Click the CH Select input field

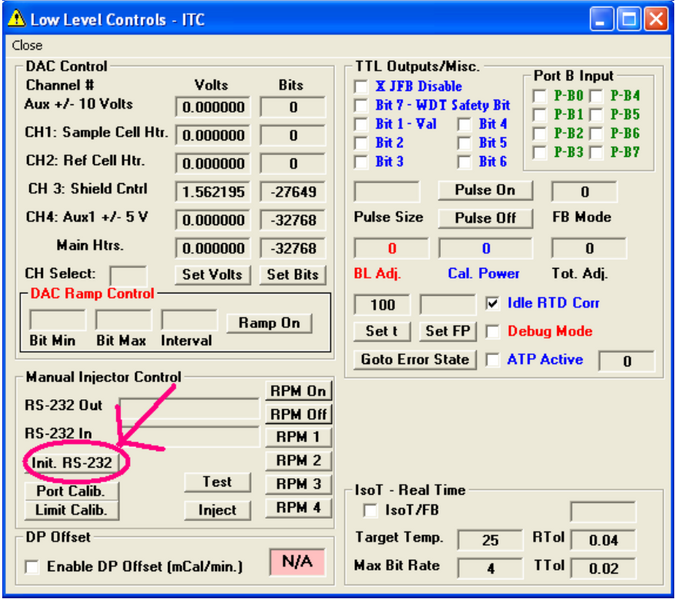(128, 276)
